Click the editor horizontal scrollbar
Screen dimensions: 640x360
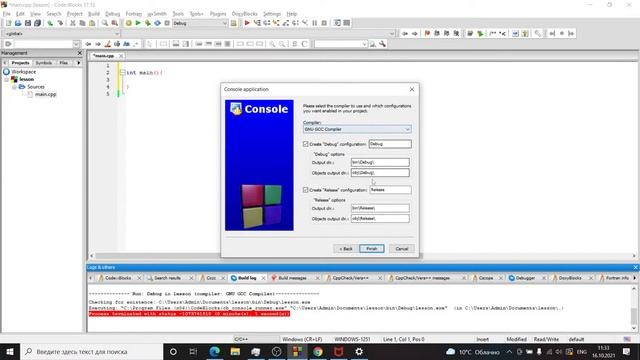click(363, 256)
